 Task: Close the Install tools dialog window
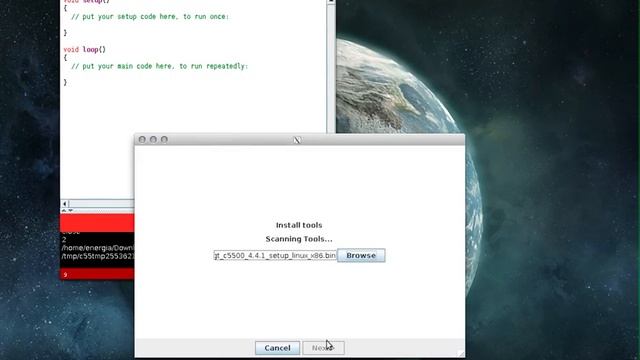pyautogui.click(x=142, y=140)
